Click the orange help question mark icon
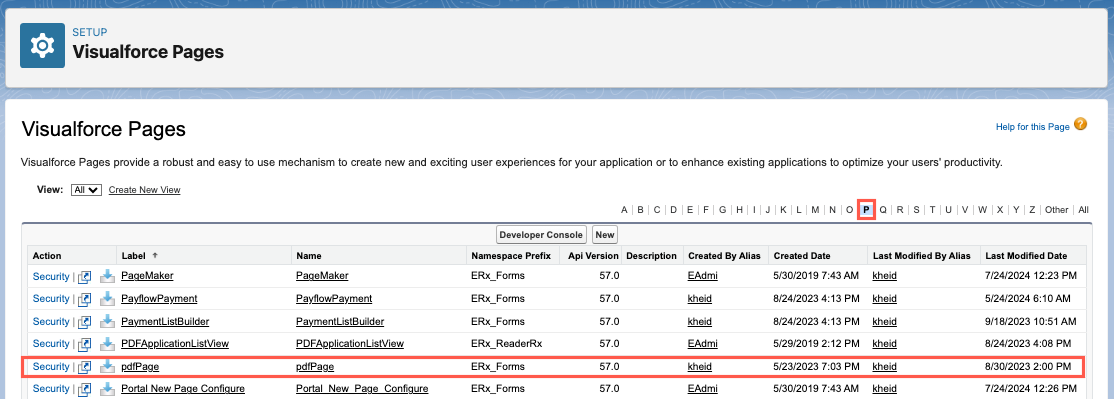 coord(1081,124)
